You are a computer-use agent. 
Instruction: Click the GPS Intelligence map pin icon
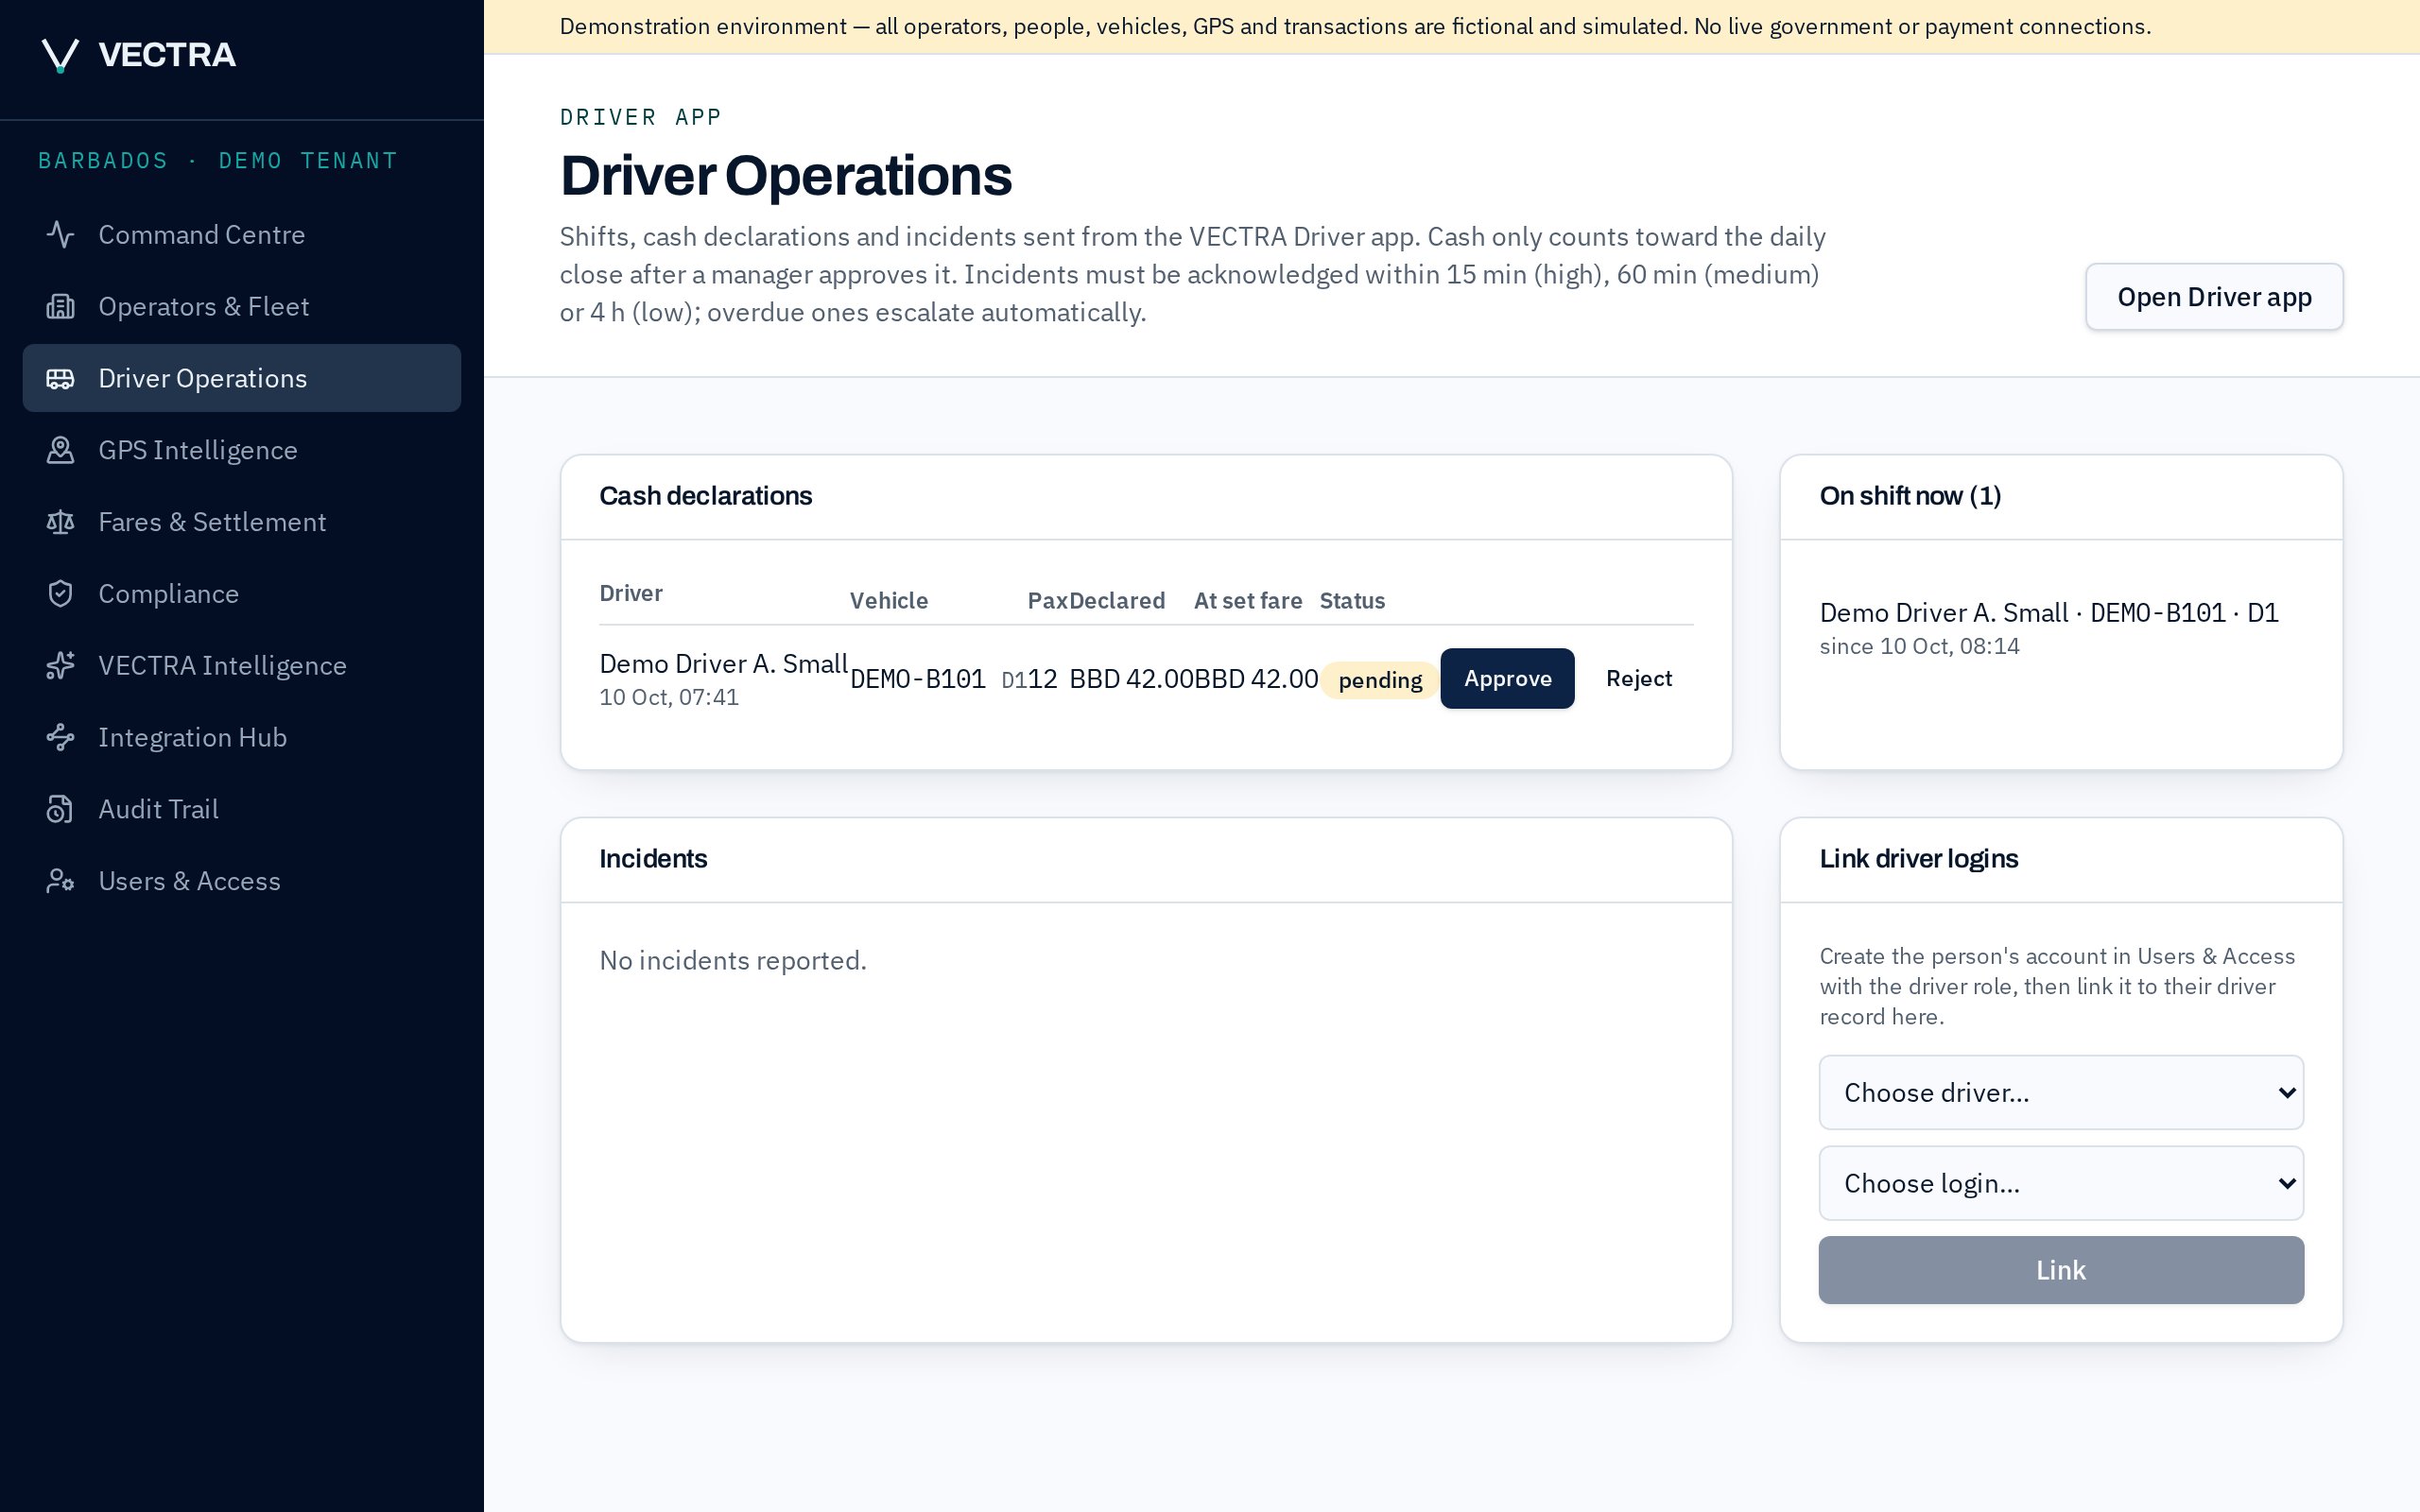(x=60, y=451)
